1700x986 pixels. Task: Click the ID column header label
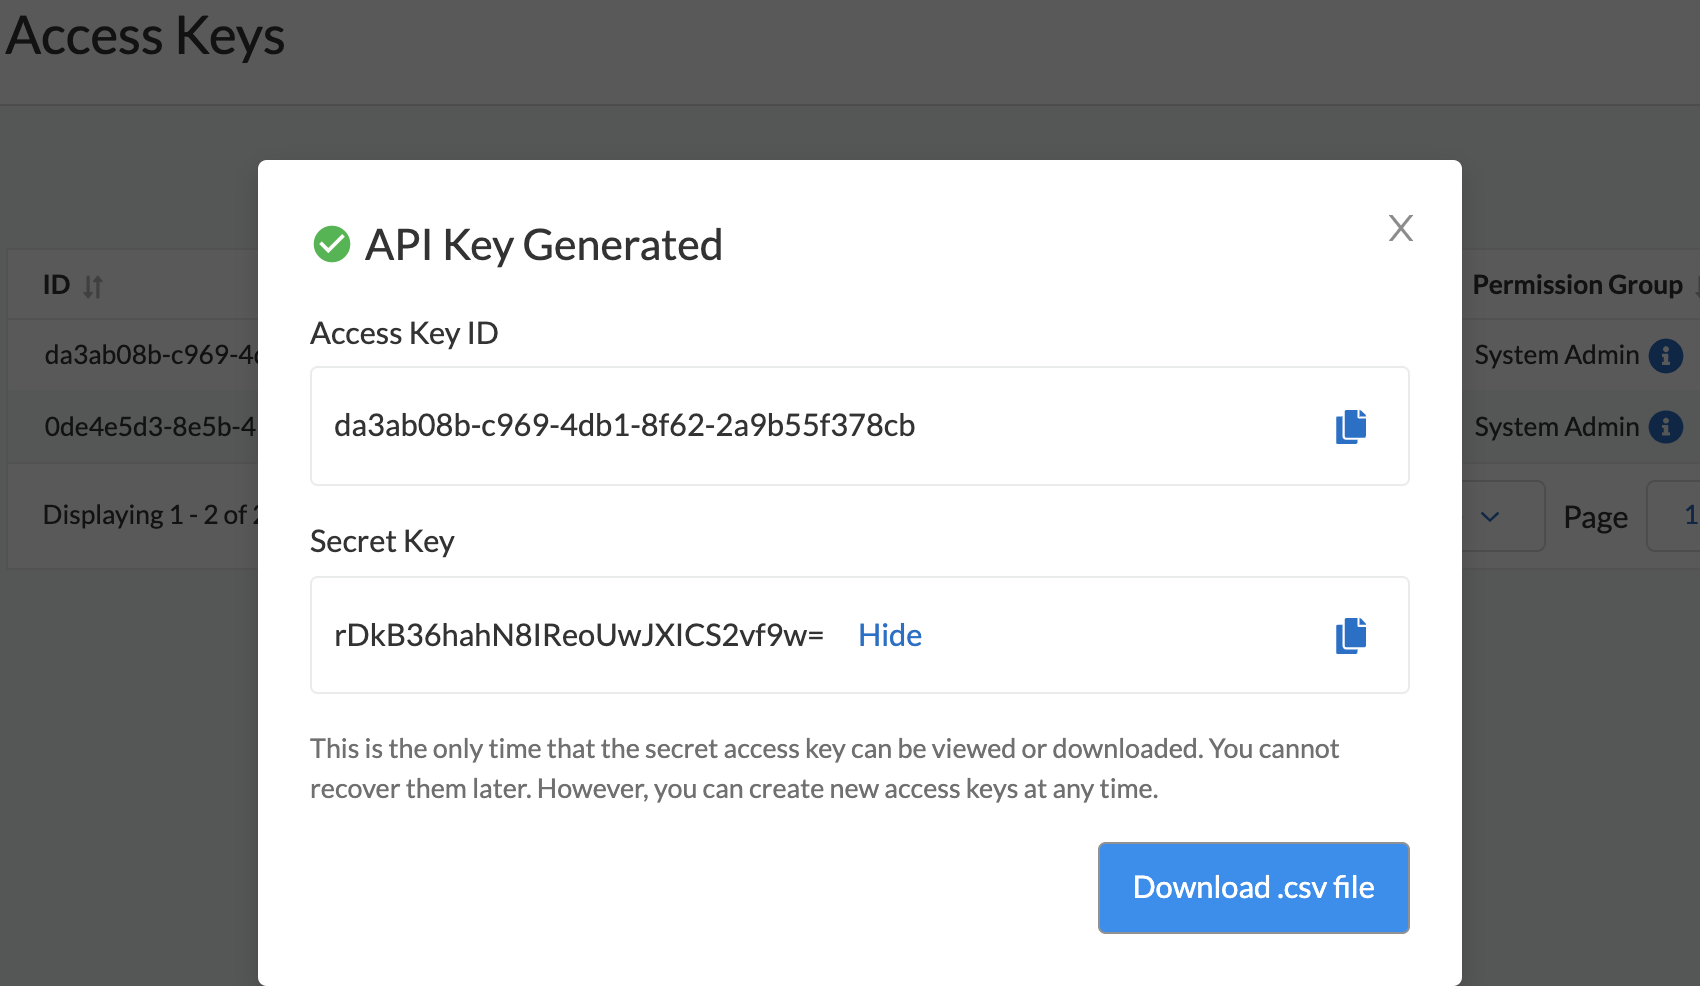(x=56, y=285)
